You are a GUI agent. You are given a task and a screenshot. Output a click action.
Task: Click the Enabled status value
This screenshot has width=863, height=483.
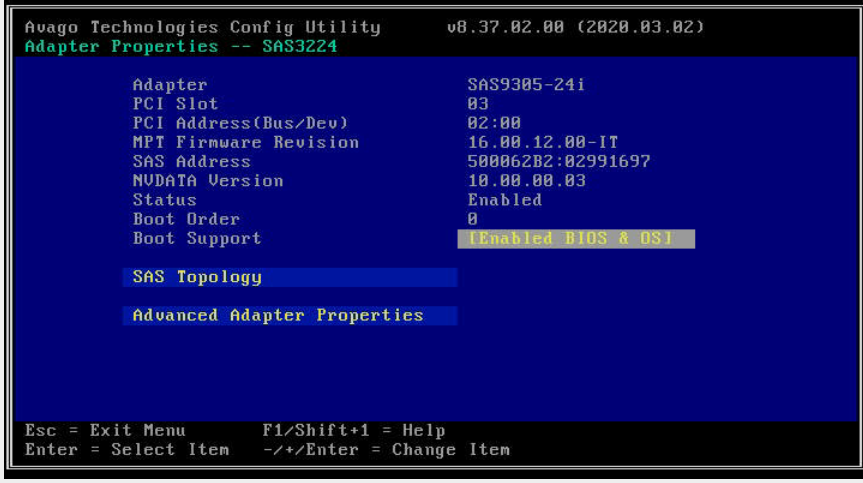[505, 200]
